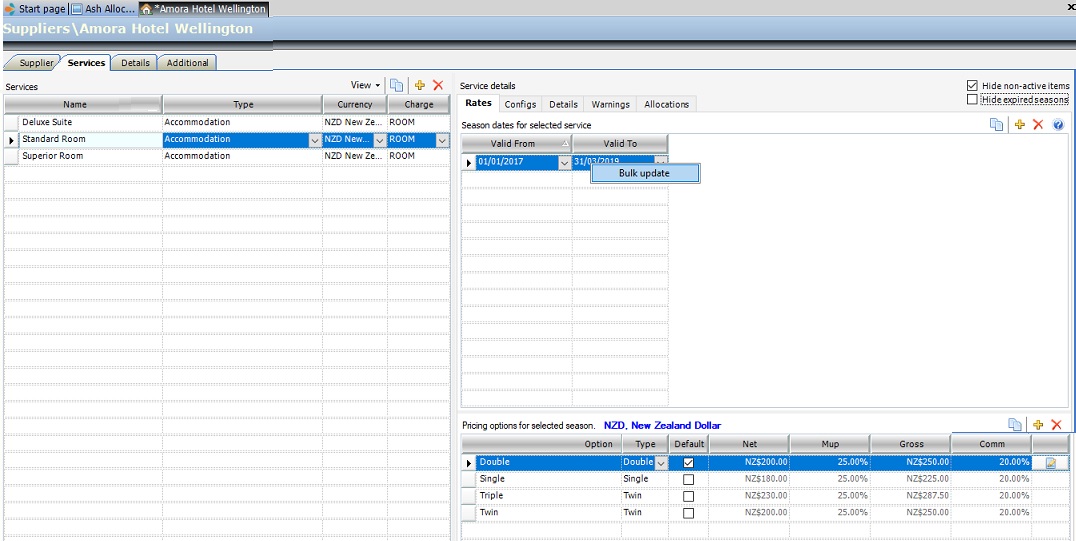The width and height of the screenshot is (1076, 541).
Task: Open the Valid From date dropdown
Action: 564,162
